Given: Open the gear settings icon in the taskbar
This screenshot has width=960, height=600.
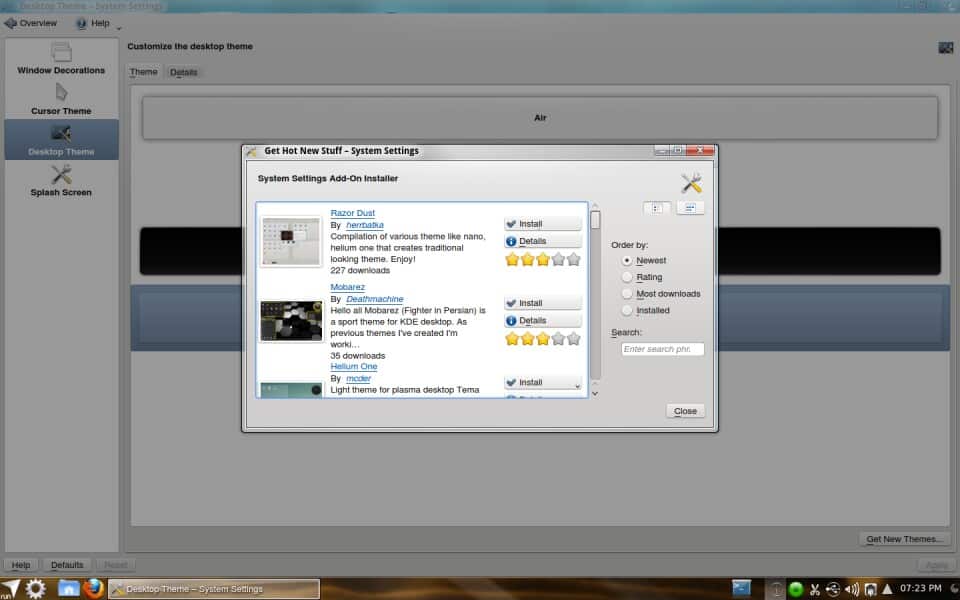Looking at the screenshot, I should [36, 589].
